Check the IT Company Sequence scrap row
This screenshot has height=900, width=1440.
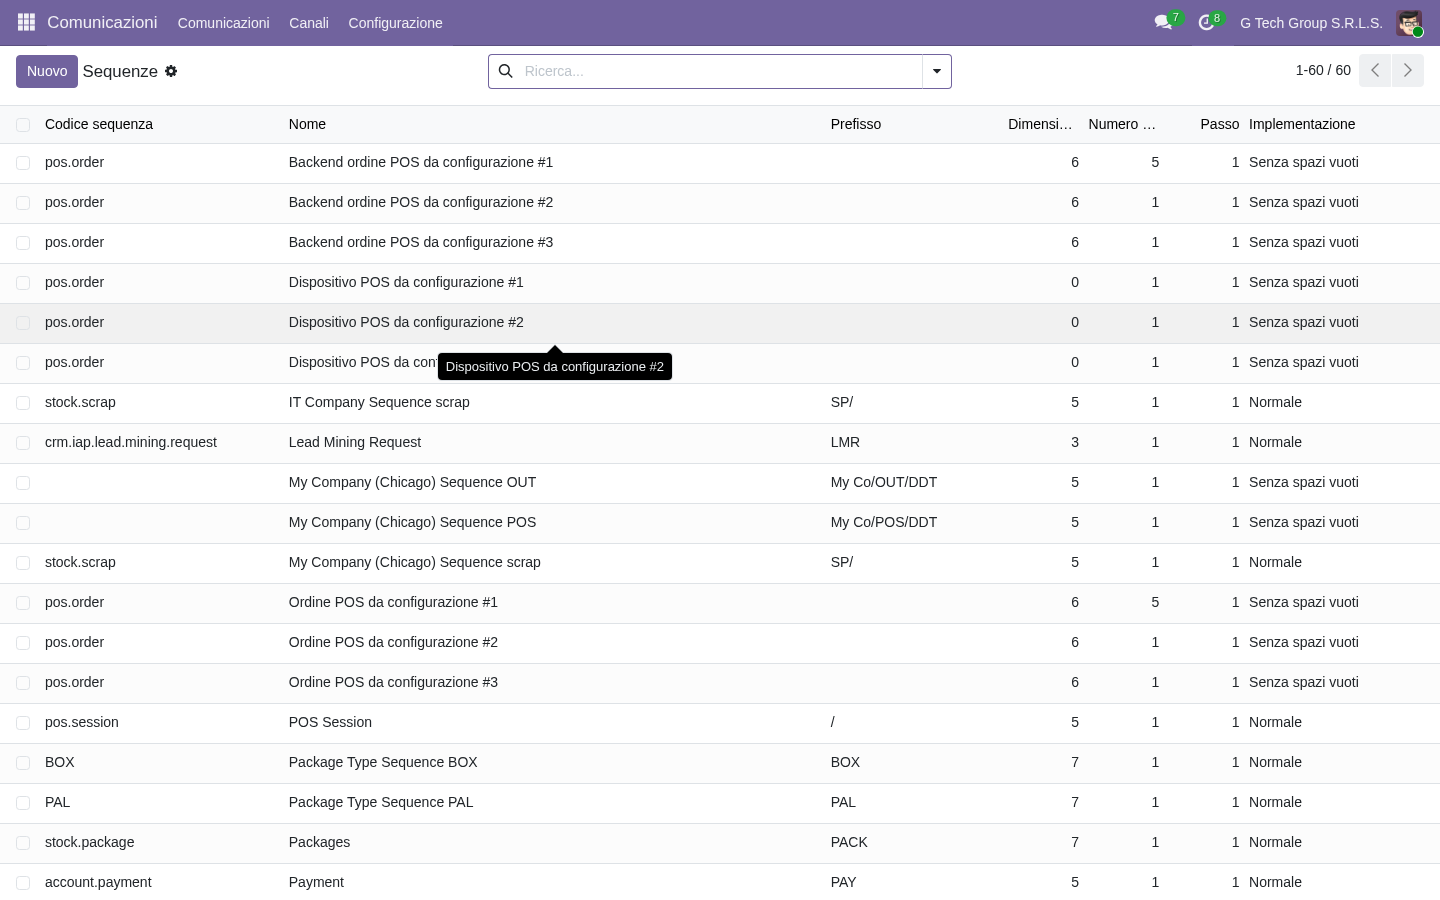23,402
